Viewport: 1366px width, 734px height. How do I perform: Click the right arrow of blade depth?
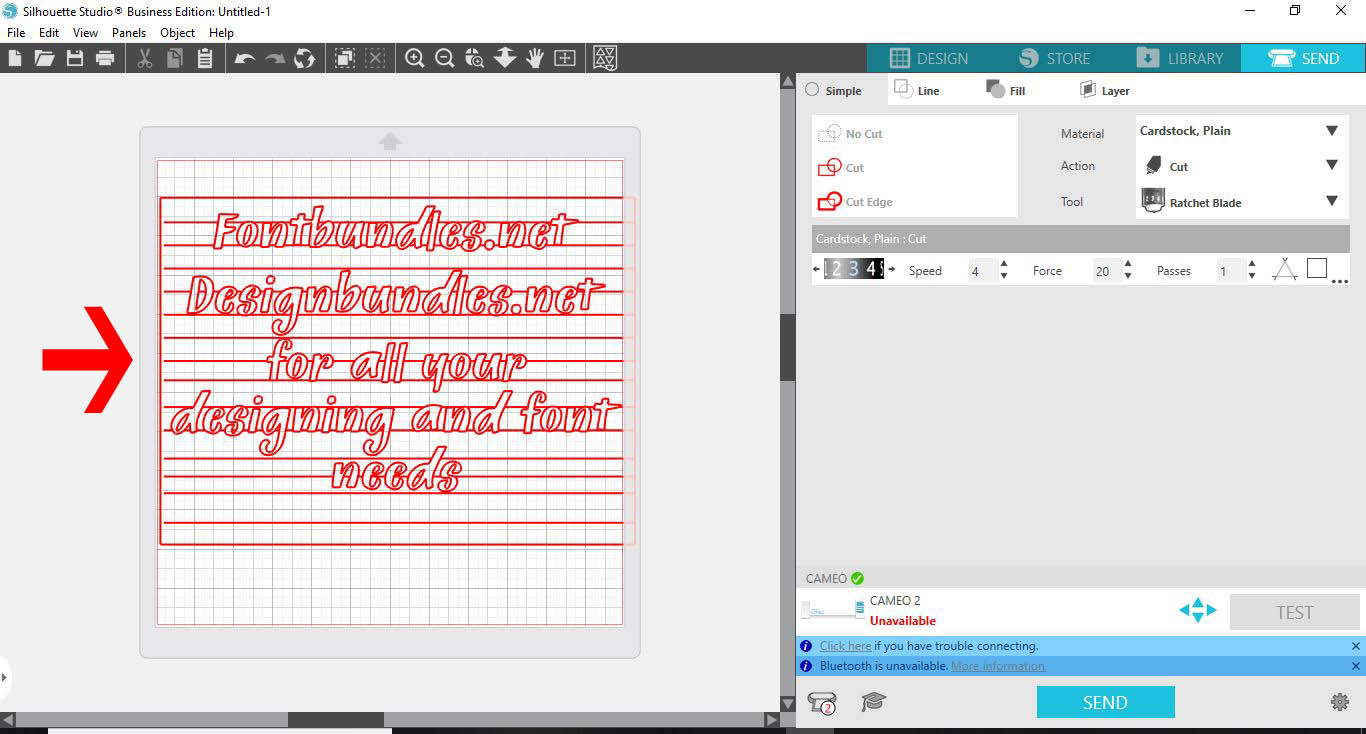tap(892, 269)
